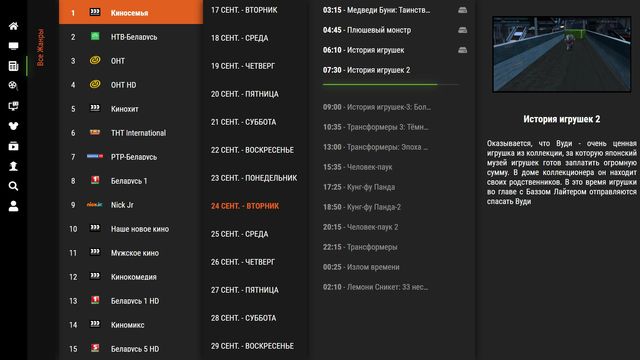Viewport: 640px width, 360px height.
Task: Click the История игрушек 2 title heading
Action: point(562,119)
